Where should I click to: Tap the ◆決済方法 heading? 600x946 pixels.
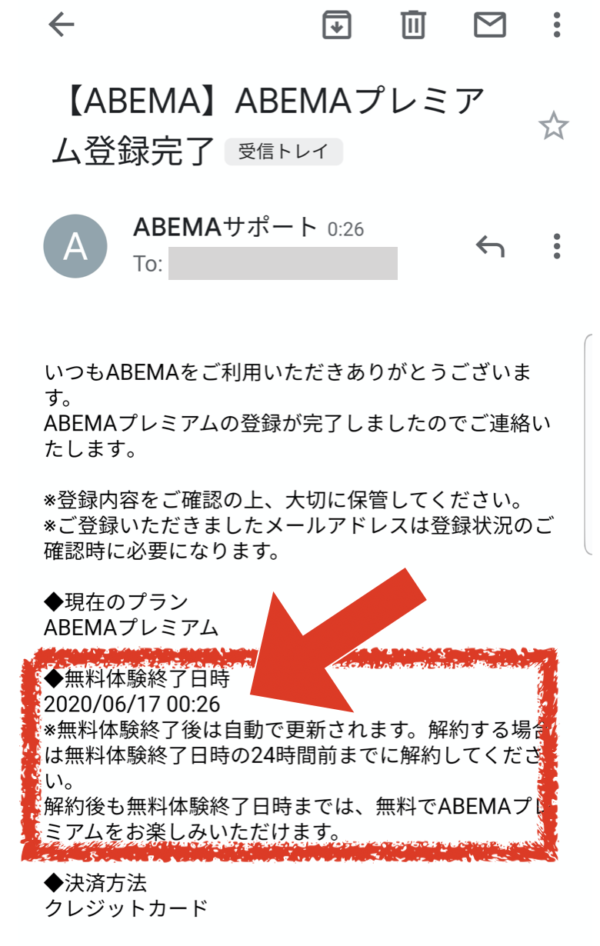[x=95, y=883]
